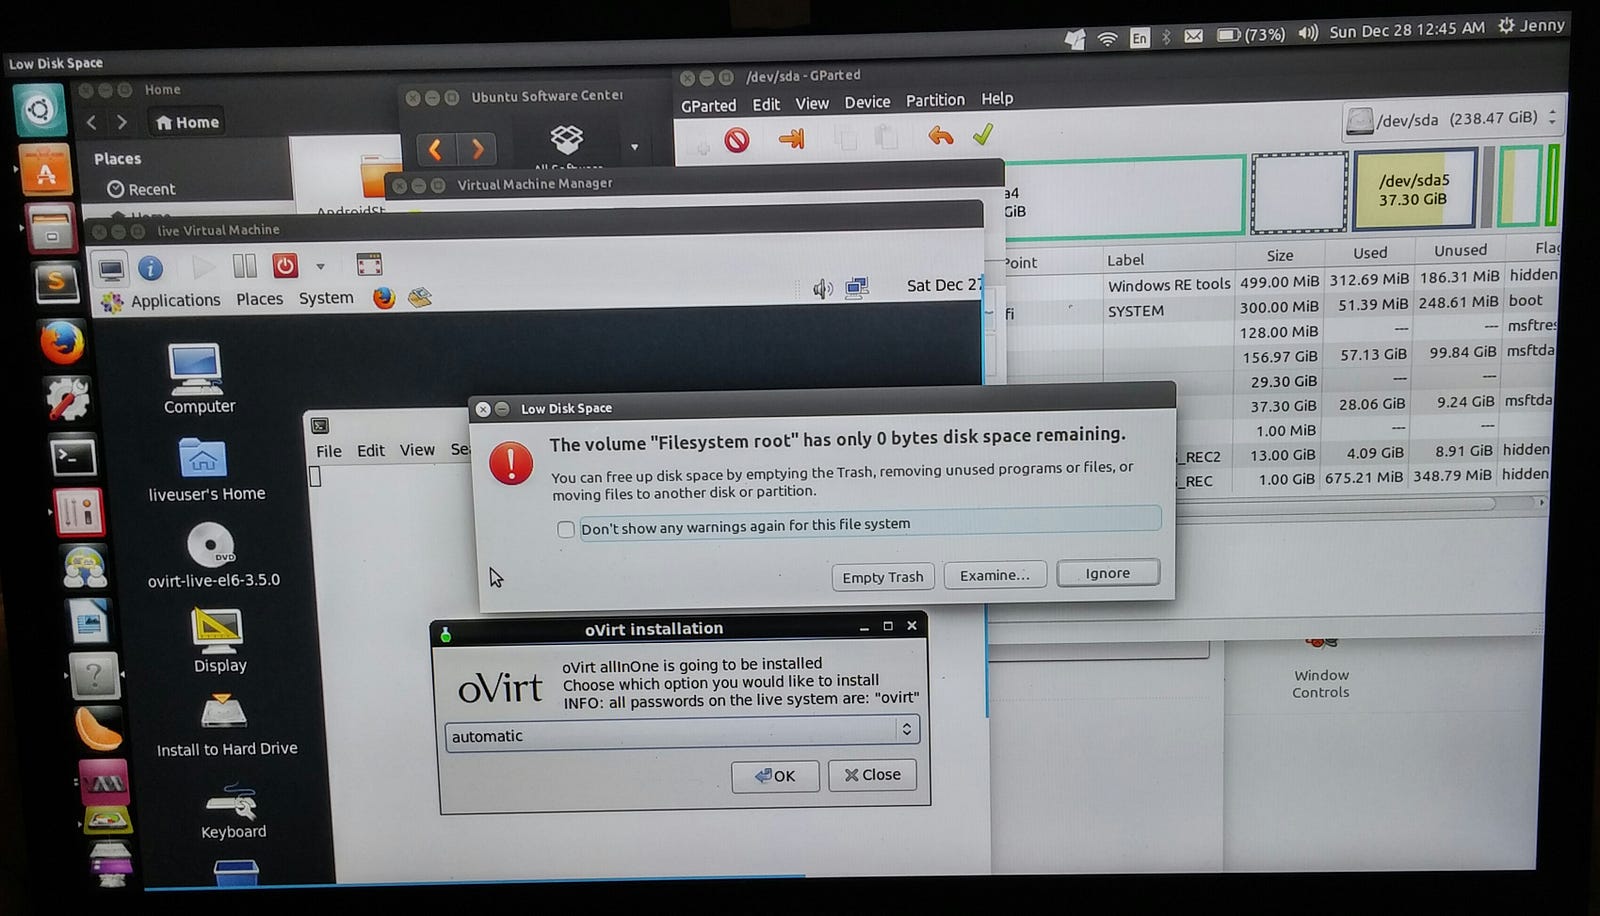
Task: Open the Files manager launcher icon
Action: pyautogui.click(x=51, y=229)
